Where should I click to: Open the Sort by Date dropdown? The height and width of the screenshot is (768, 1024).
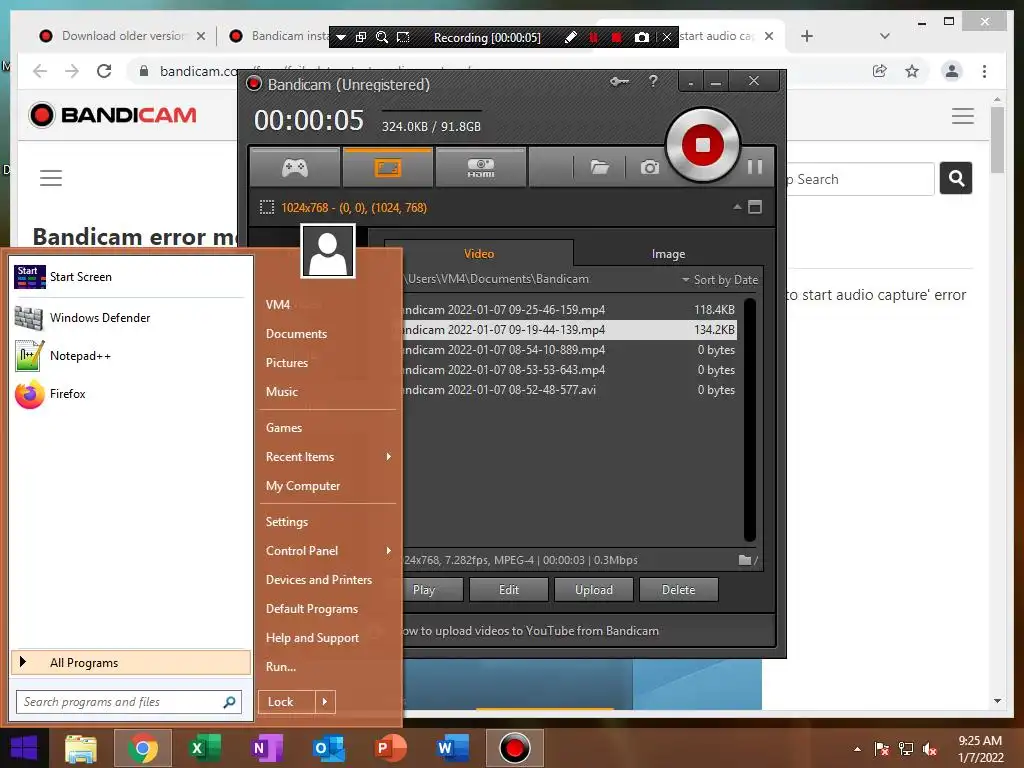point(720,280)
